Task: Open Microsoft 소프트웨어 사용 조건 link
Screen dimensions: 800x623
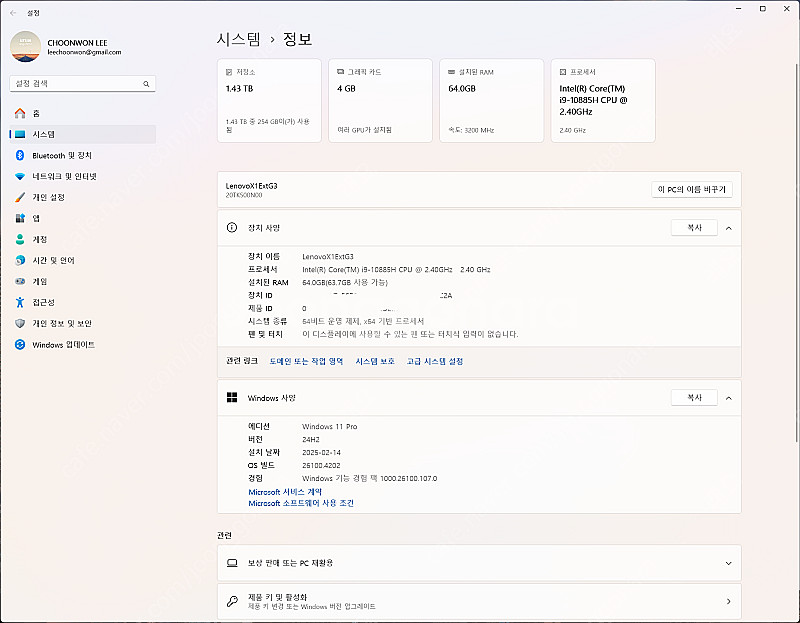Action: 301,503
